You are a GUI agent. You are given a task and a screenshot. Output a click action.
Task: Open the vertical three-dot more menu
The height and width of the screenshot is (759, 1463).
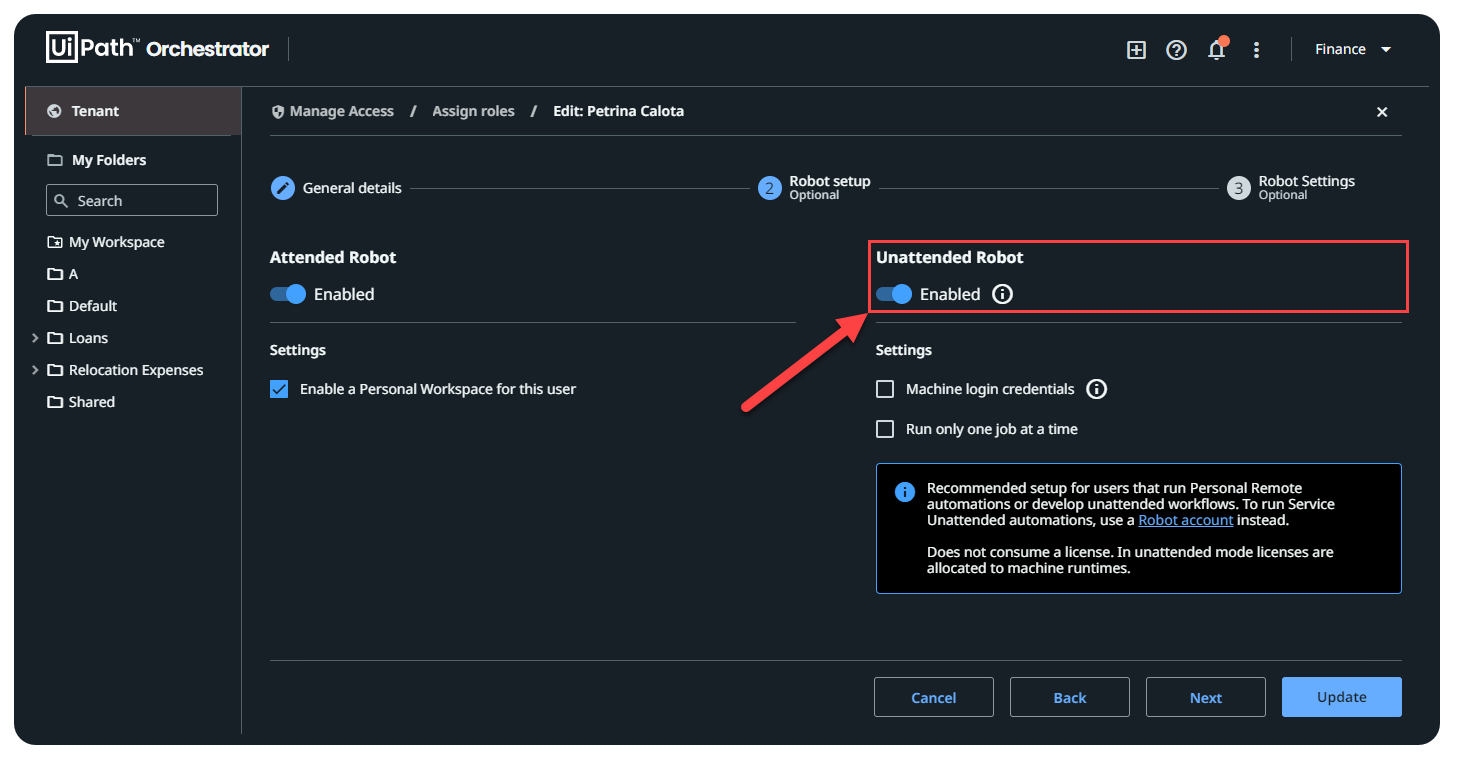tap(1257, 50)
